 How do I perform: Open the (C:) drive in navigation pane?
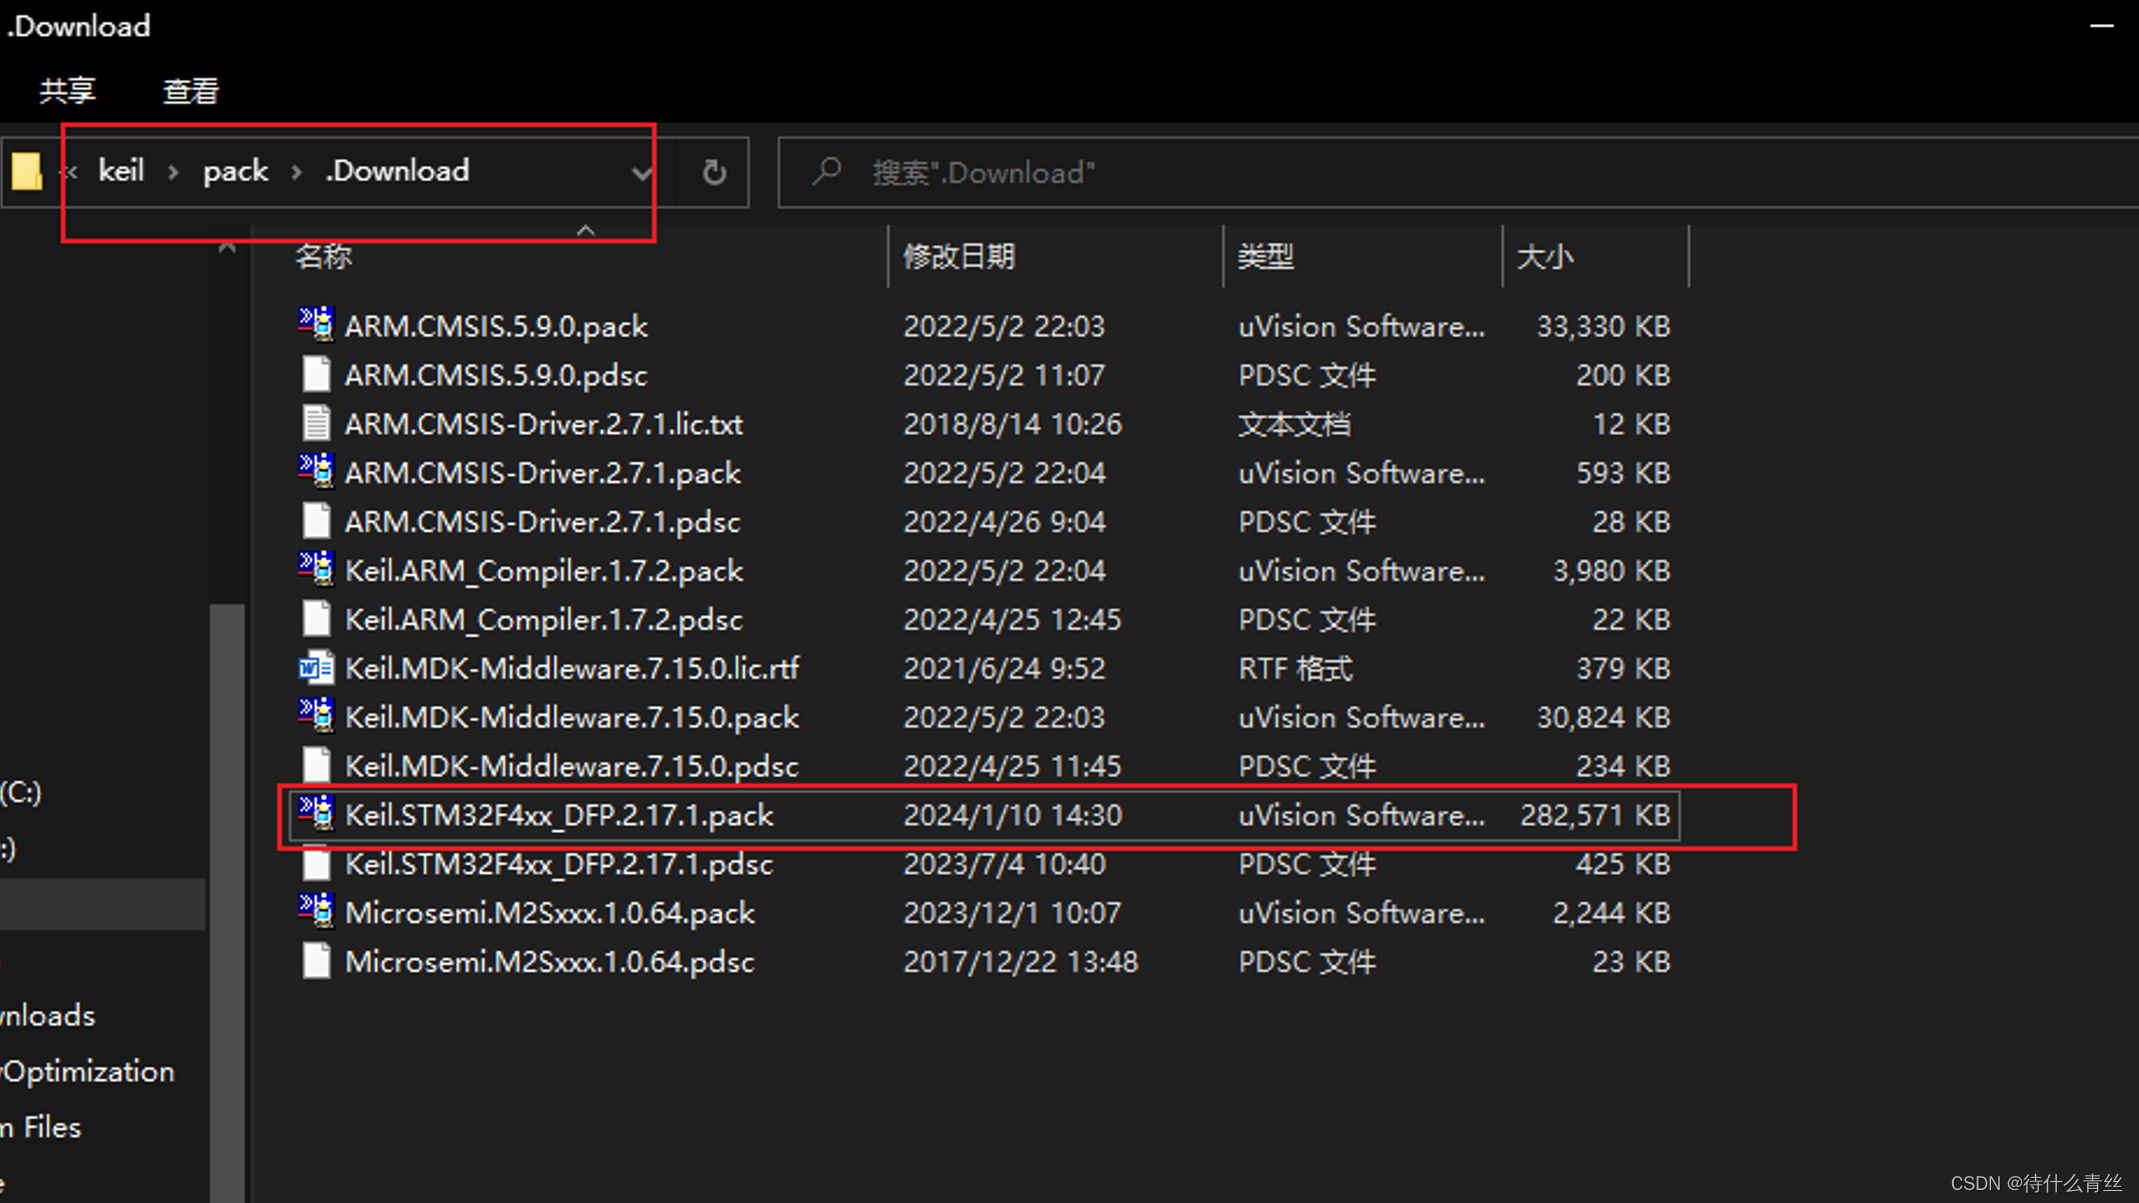pos(21,792)
